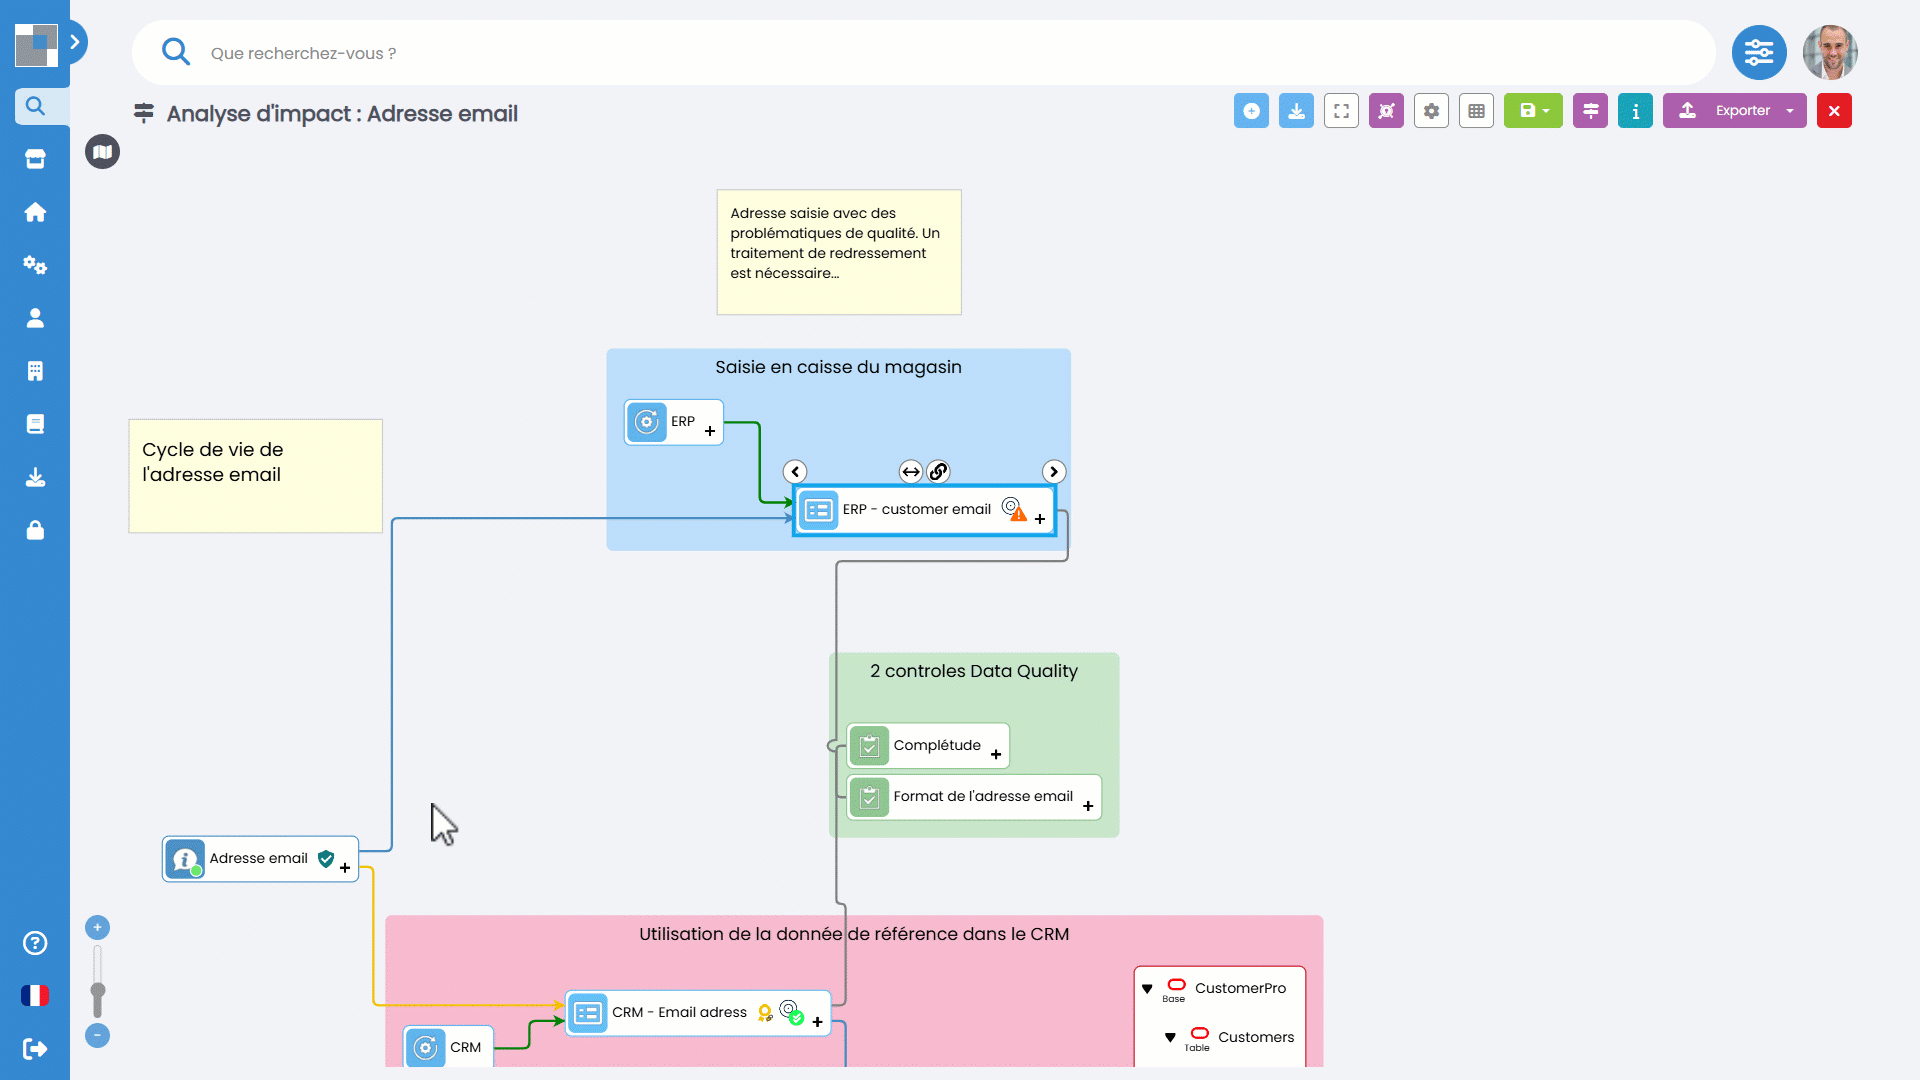Click the zoom in plus button
The image size is (1920, 1080).
point(97,928)
